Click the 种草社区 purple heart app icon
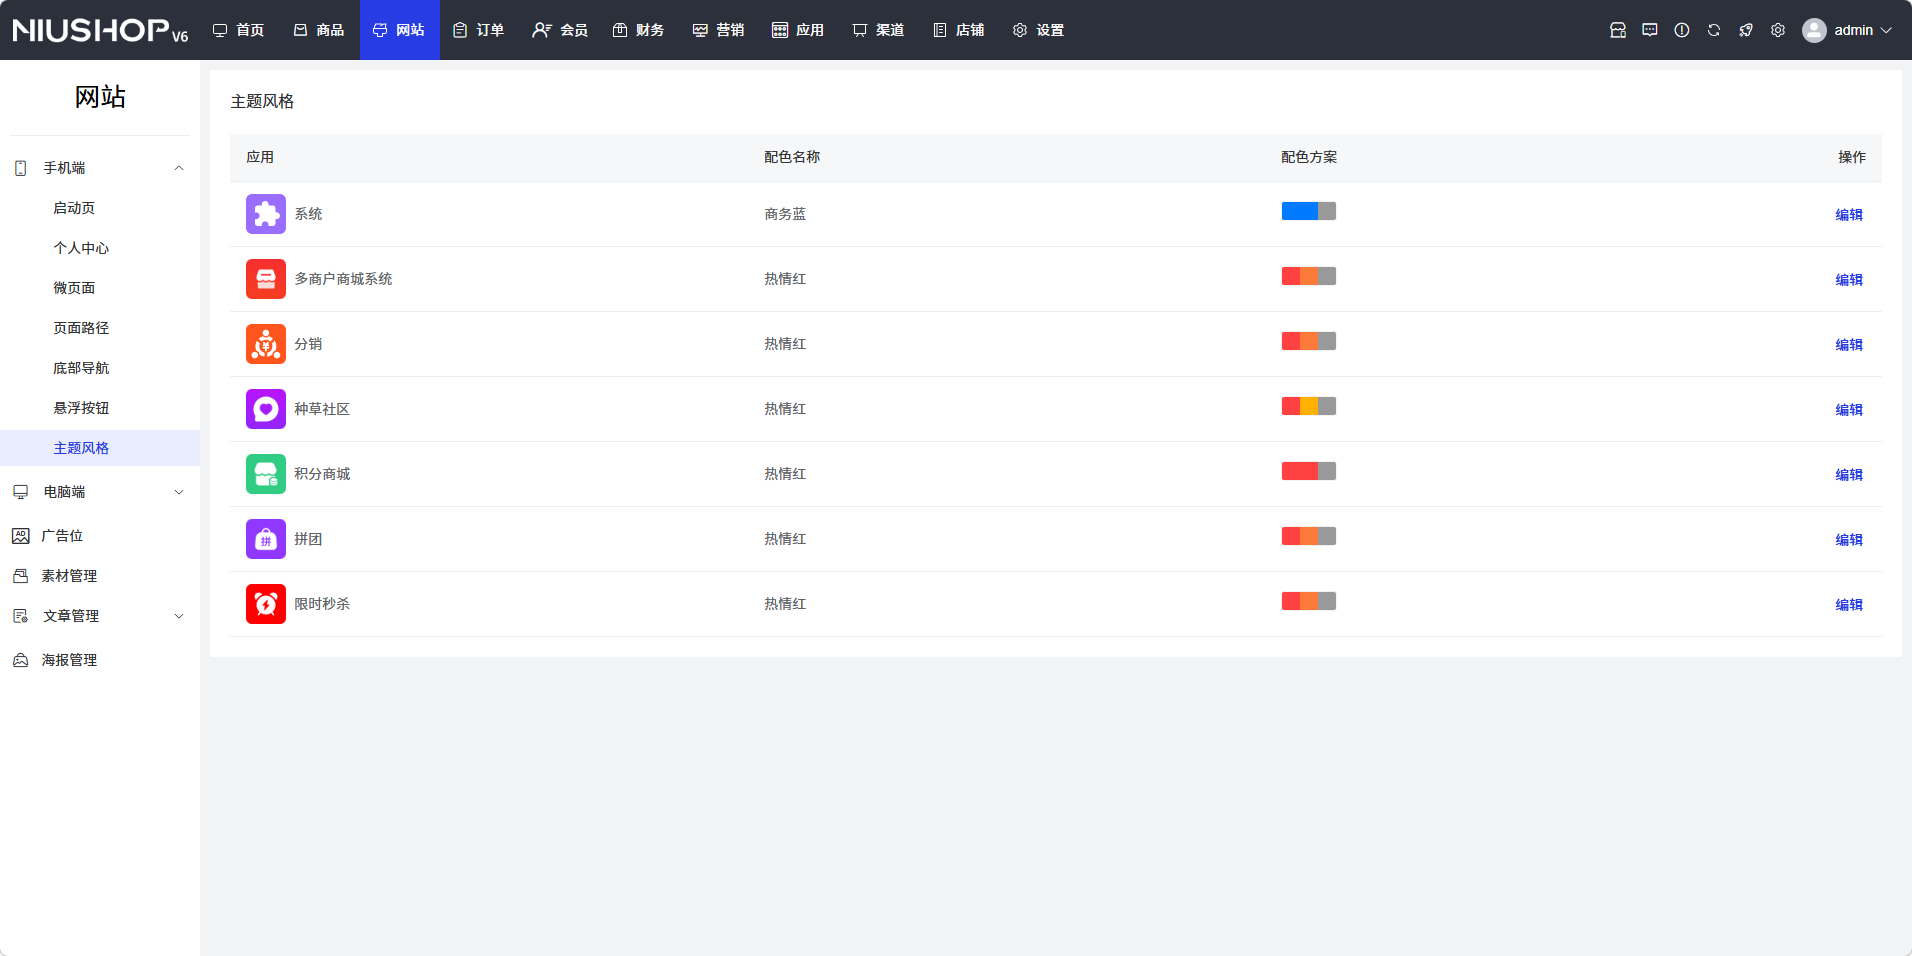The width and height of the screenshot is (1912, 956). coord(265,409)
